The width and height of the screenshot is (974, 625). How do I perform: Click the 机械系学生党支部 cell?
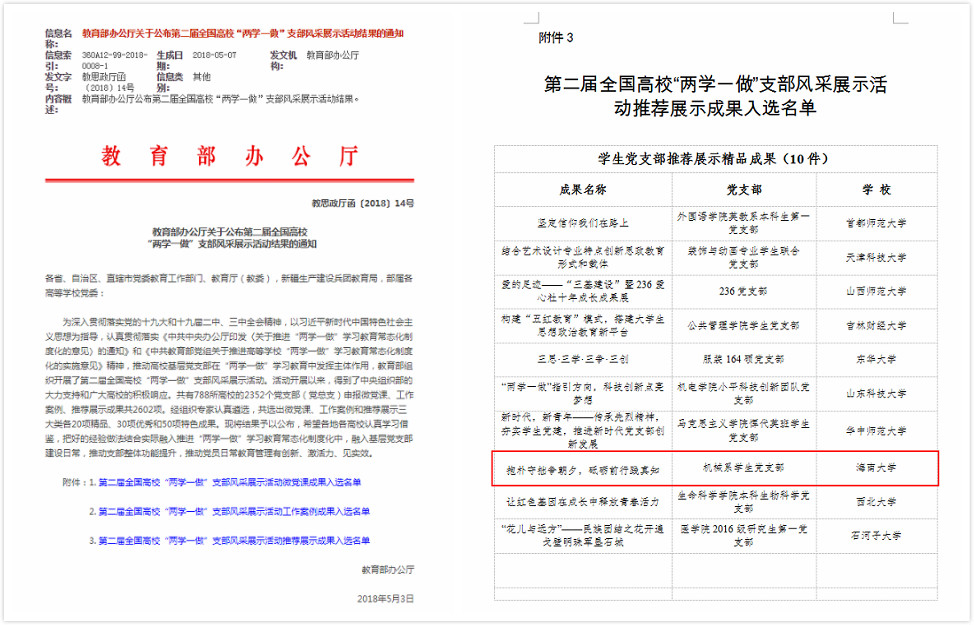click(743, 467)
